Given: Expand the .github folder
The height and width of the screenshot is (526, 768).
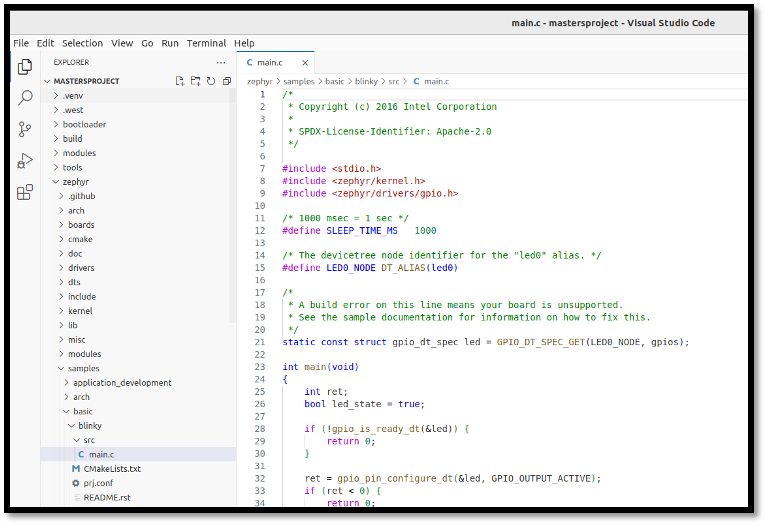Looking at the screenshot, I should tap(138, 196).
